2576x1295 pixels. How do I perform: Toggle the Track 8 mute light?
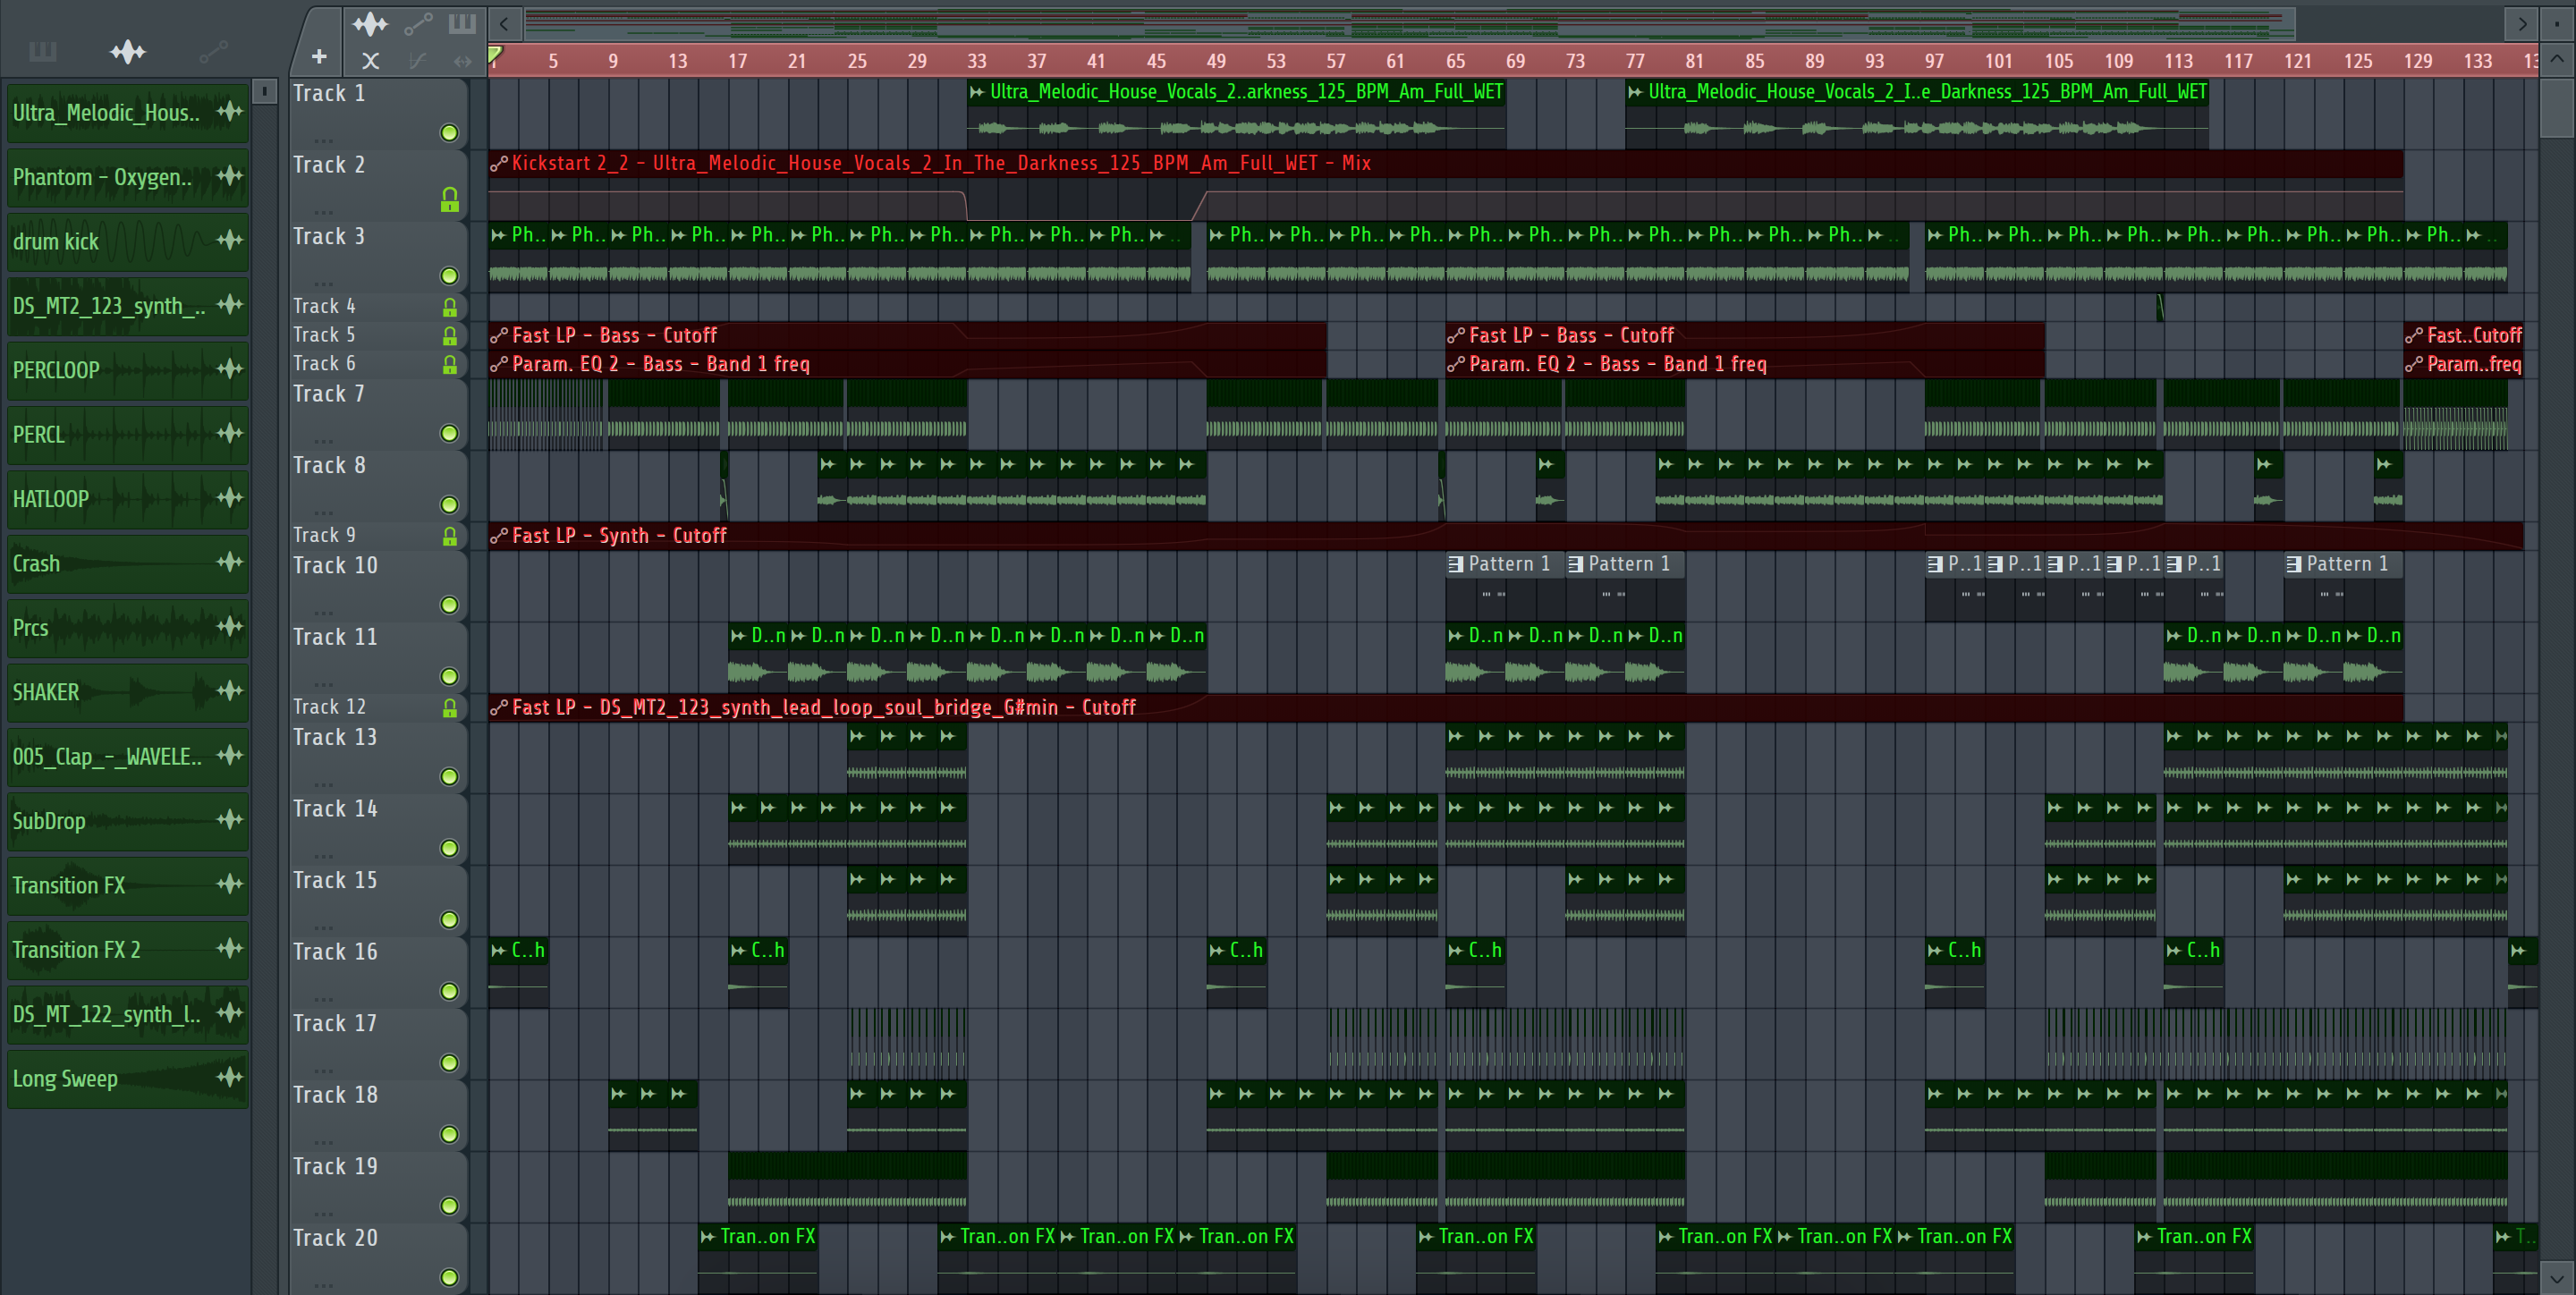pyautogui.click(x=450, y=505)
